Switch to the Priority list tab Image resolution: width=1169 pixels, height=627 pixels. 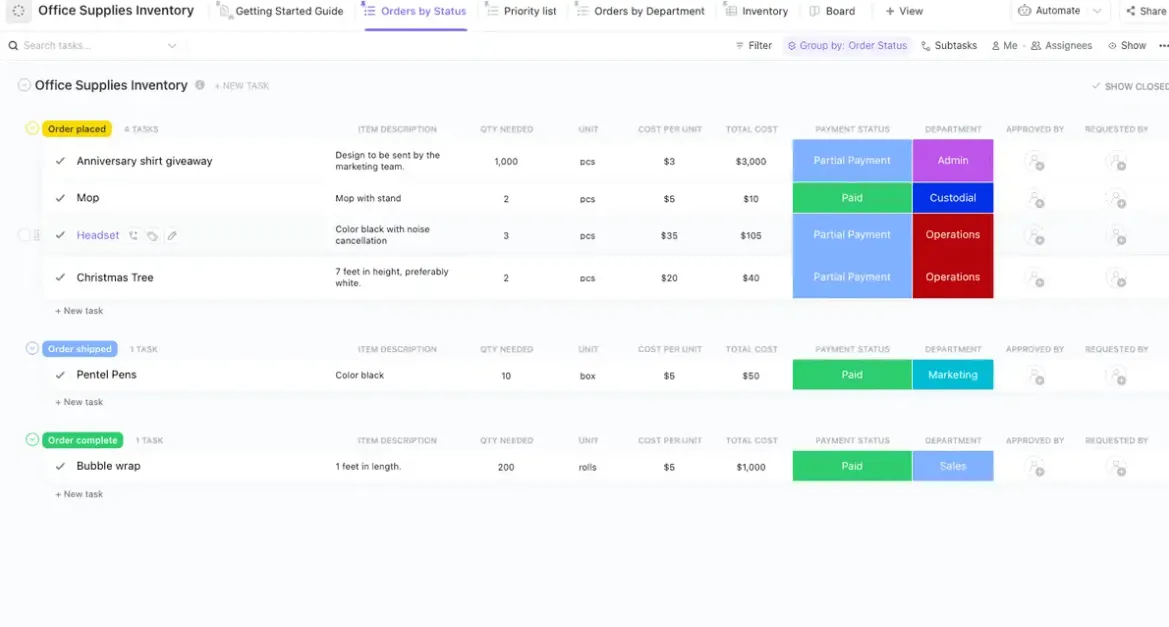click(x=522, y=11)
